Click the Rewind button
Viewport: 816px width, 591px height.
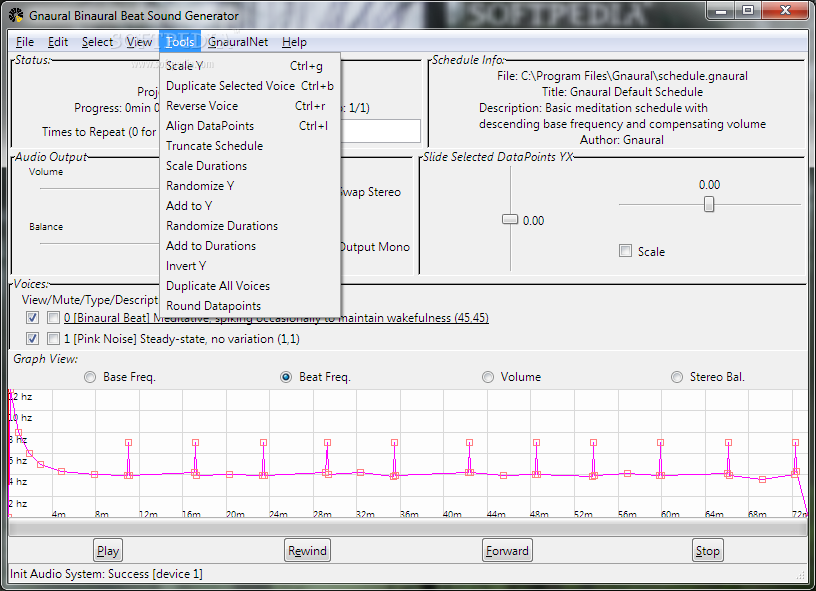point(308,550)
